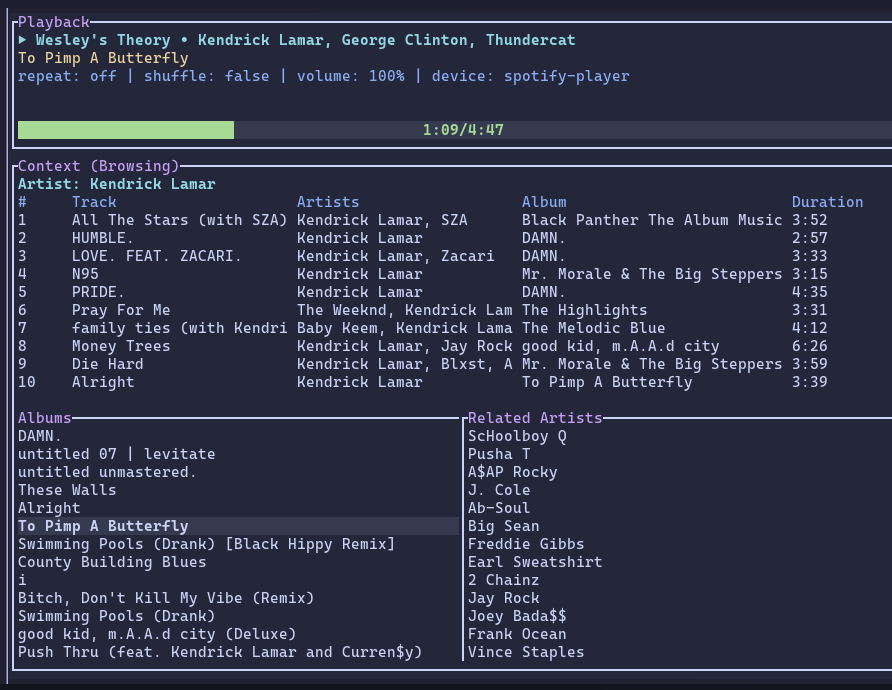Click the 'shuffle: false' status text

tap(207, 76)
